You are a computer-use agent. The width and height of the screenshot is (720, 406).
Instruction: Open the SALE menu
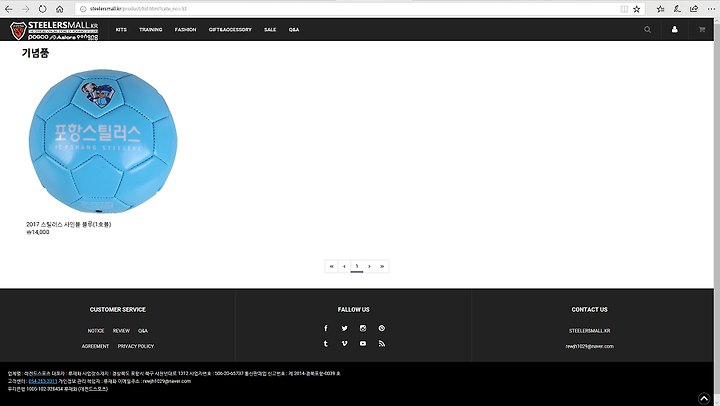(x=270, y=29)
